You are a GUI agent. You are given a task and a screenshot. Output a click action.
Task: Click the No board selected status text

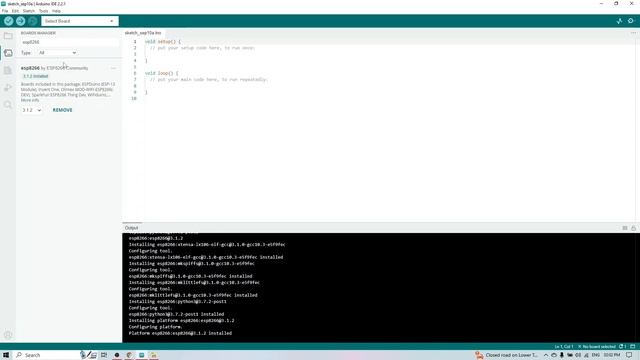click(596, 347)
